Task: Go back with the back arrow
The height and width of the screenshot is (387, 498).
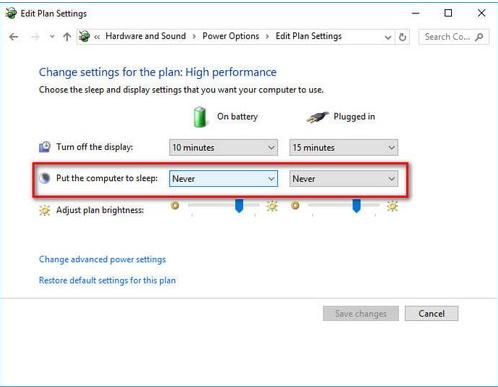Action: pos(14,37)
